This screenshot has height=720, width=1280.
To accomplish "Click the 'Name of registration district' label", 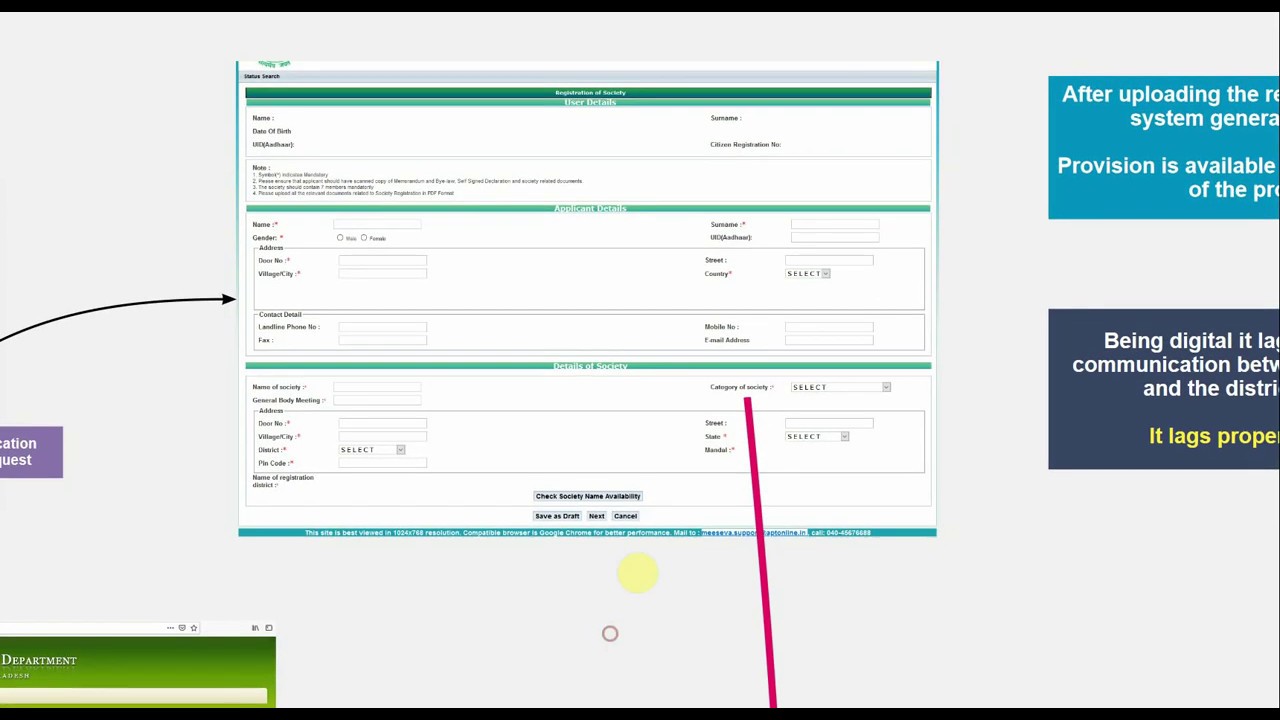I will tap(283, 481).
